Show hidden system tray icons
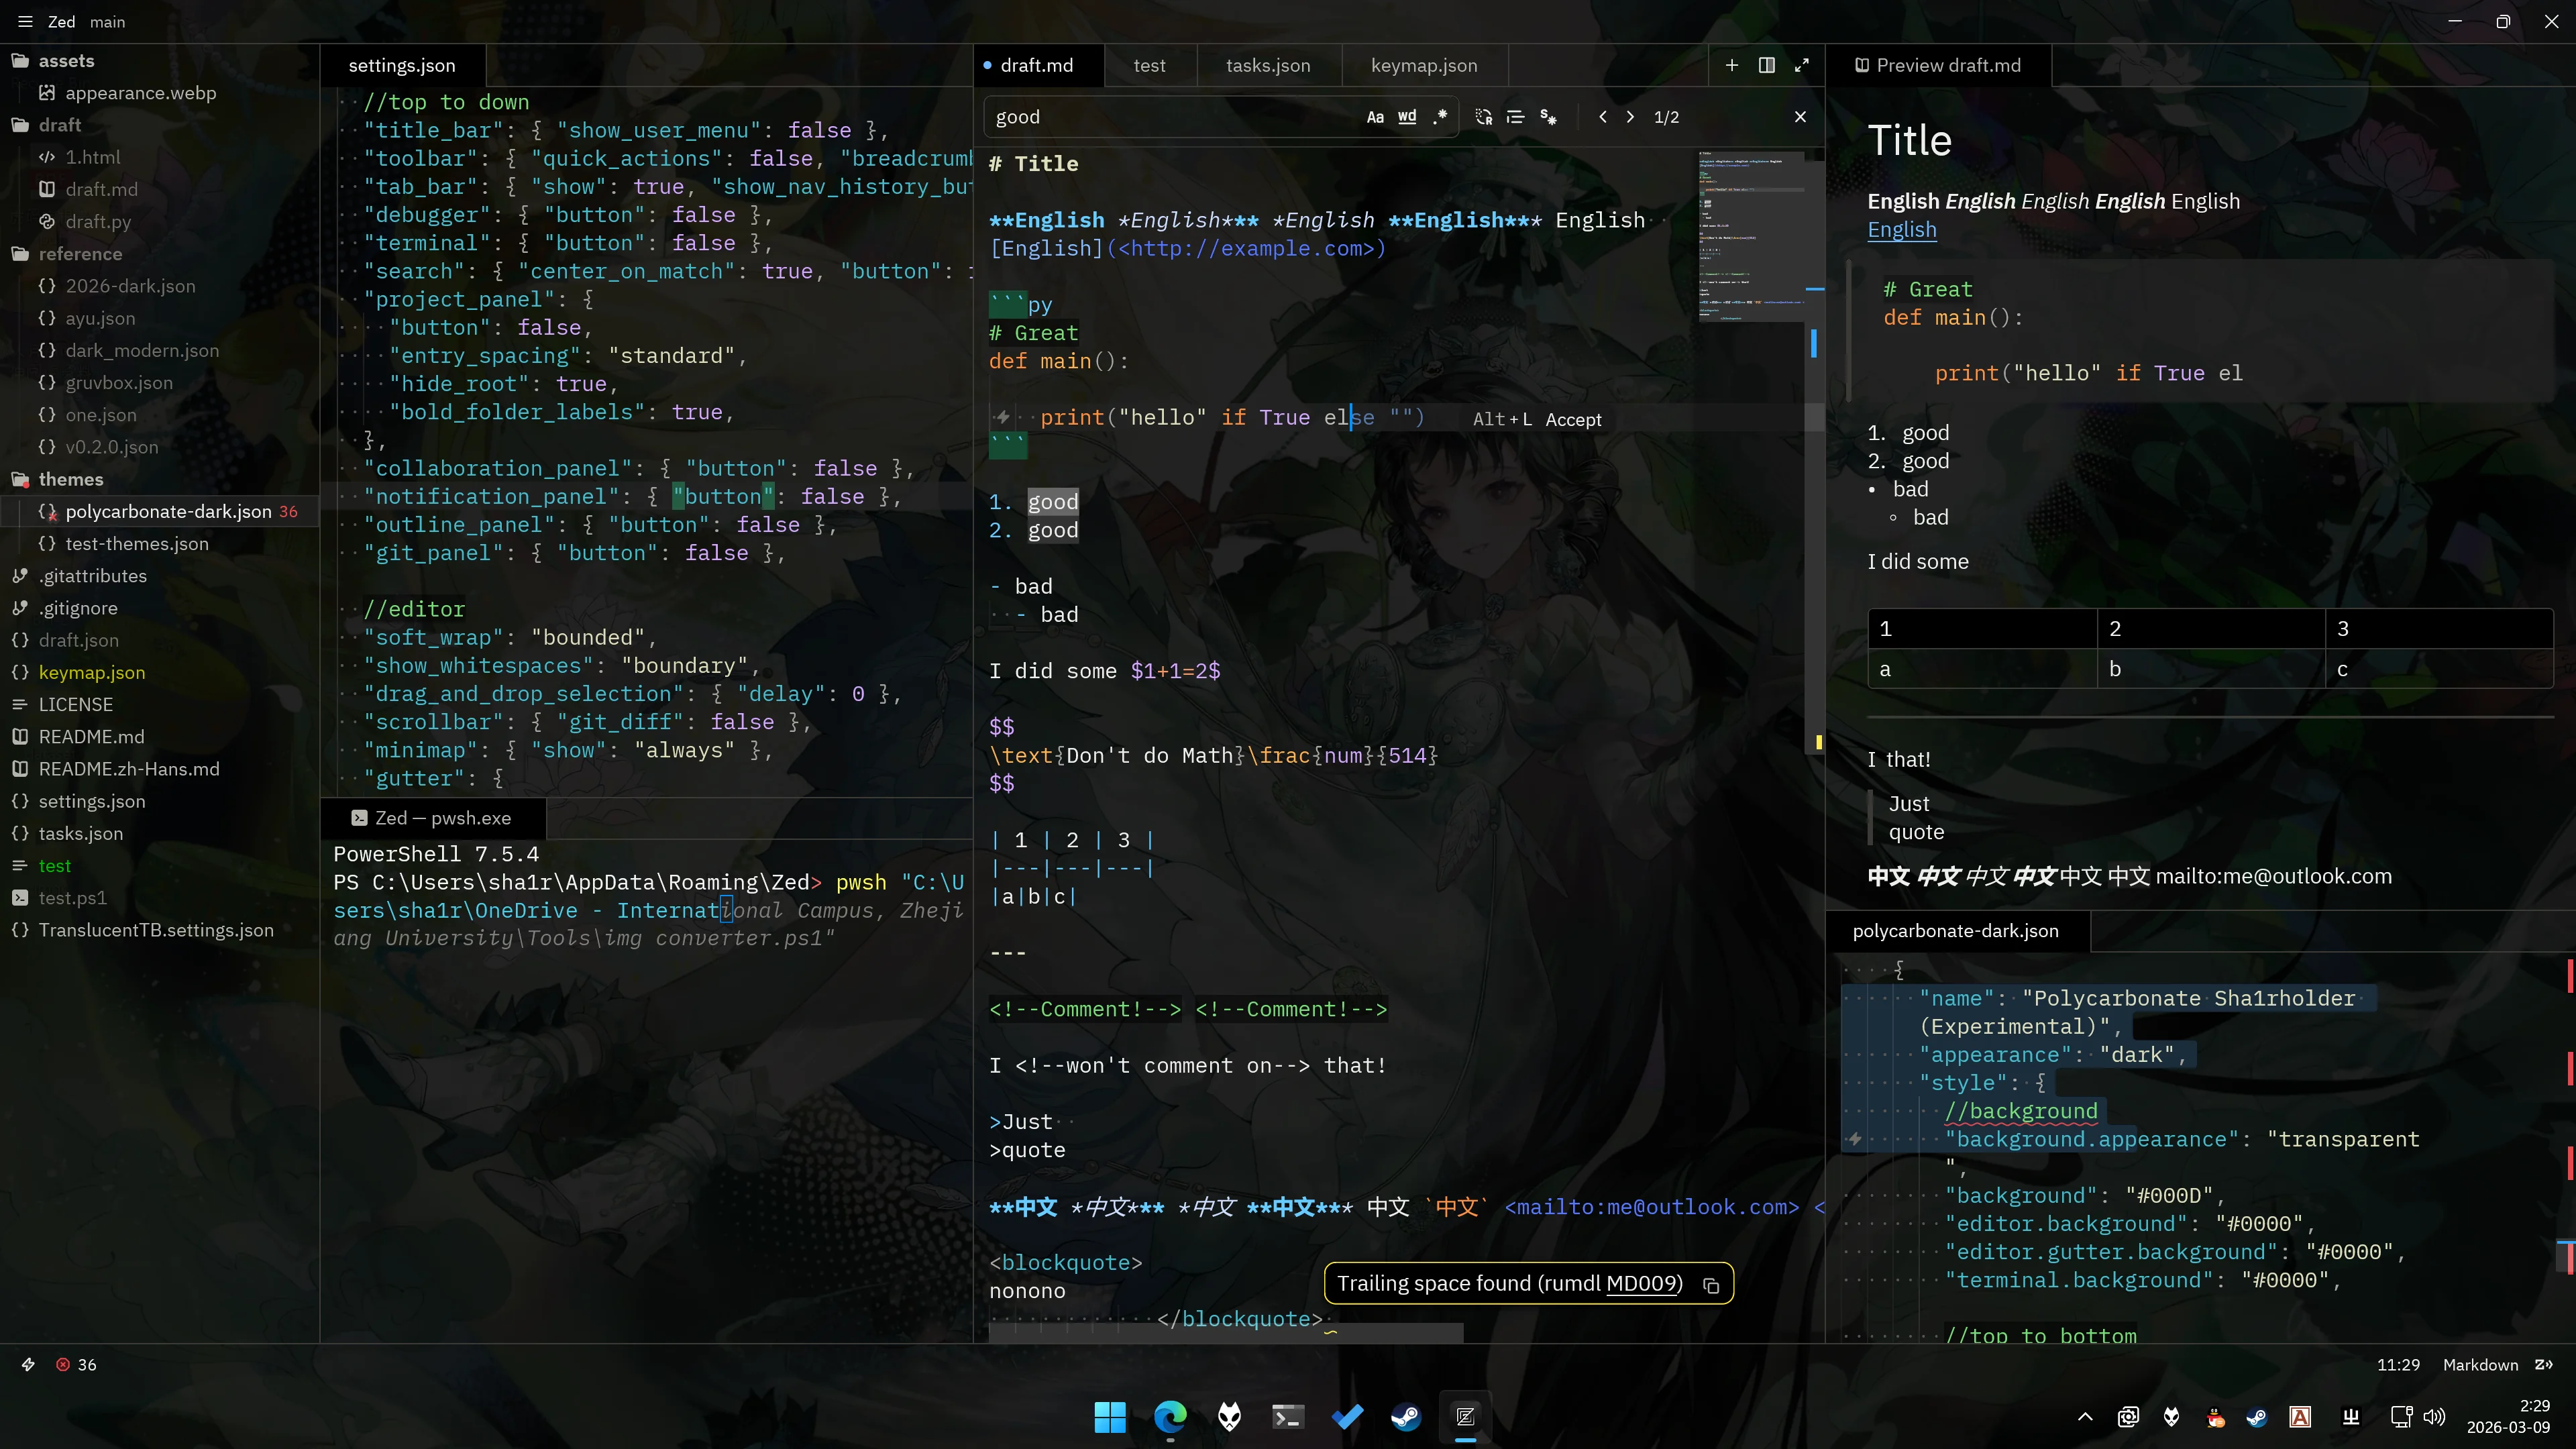The image size is (2576, 1449). click(2085, 1417)
